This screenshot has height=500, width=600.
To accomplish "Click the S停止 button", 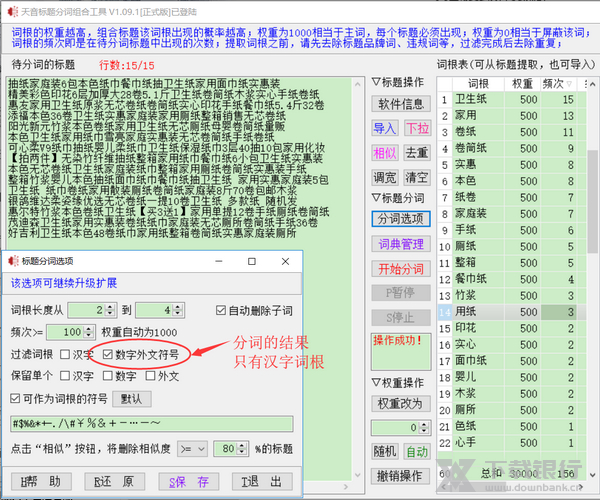I will point(401,318).
